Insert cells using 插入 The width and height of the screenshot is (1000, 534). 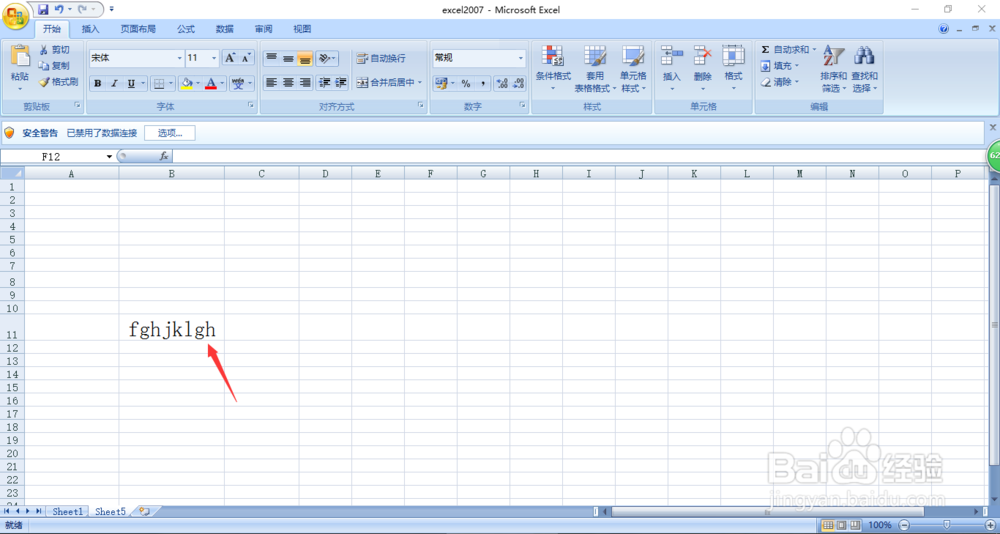pos(672,68)
